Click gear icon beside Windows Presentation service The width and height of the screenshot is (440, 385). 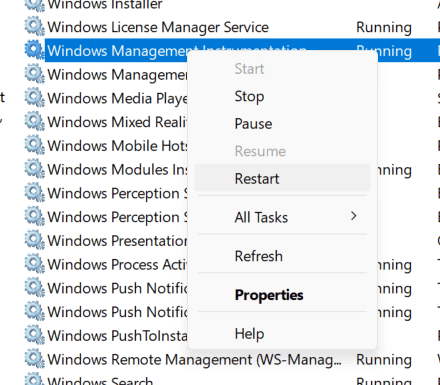click(34, 240)
